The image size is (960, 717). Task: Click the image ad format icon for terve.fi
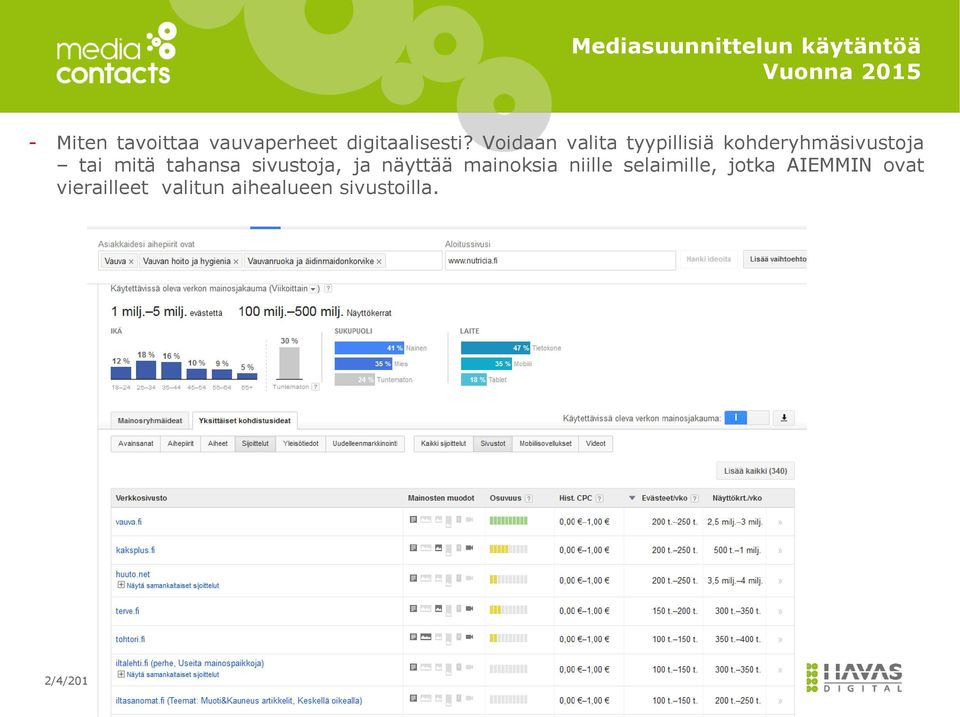pos(438,609)
